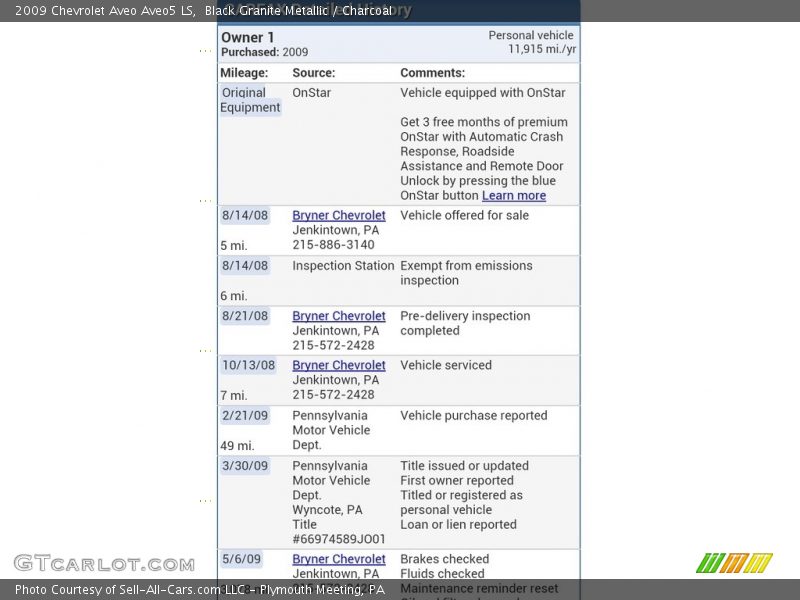
Task: Select the 5/6/09 date cell
Action: tap(241, 559)
